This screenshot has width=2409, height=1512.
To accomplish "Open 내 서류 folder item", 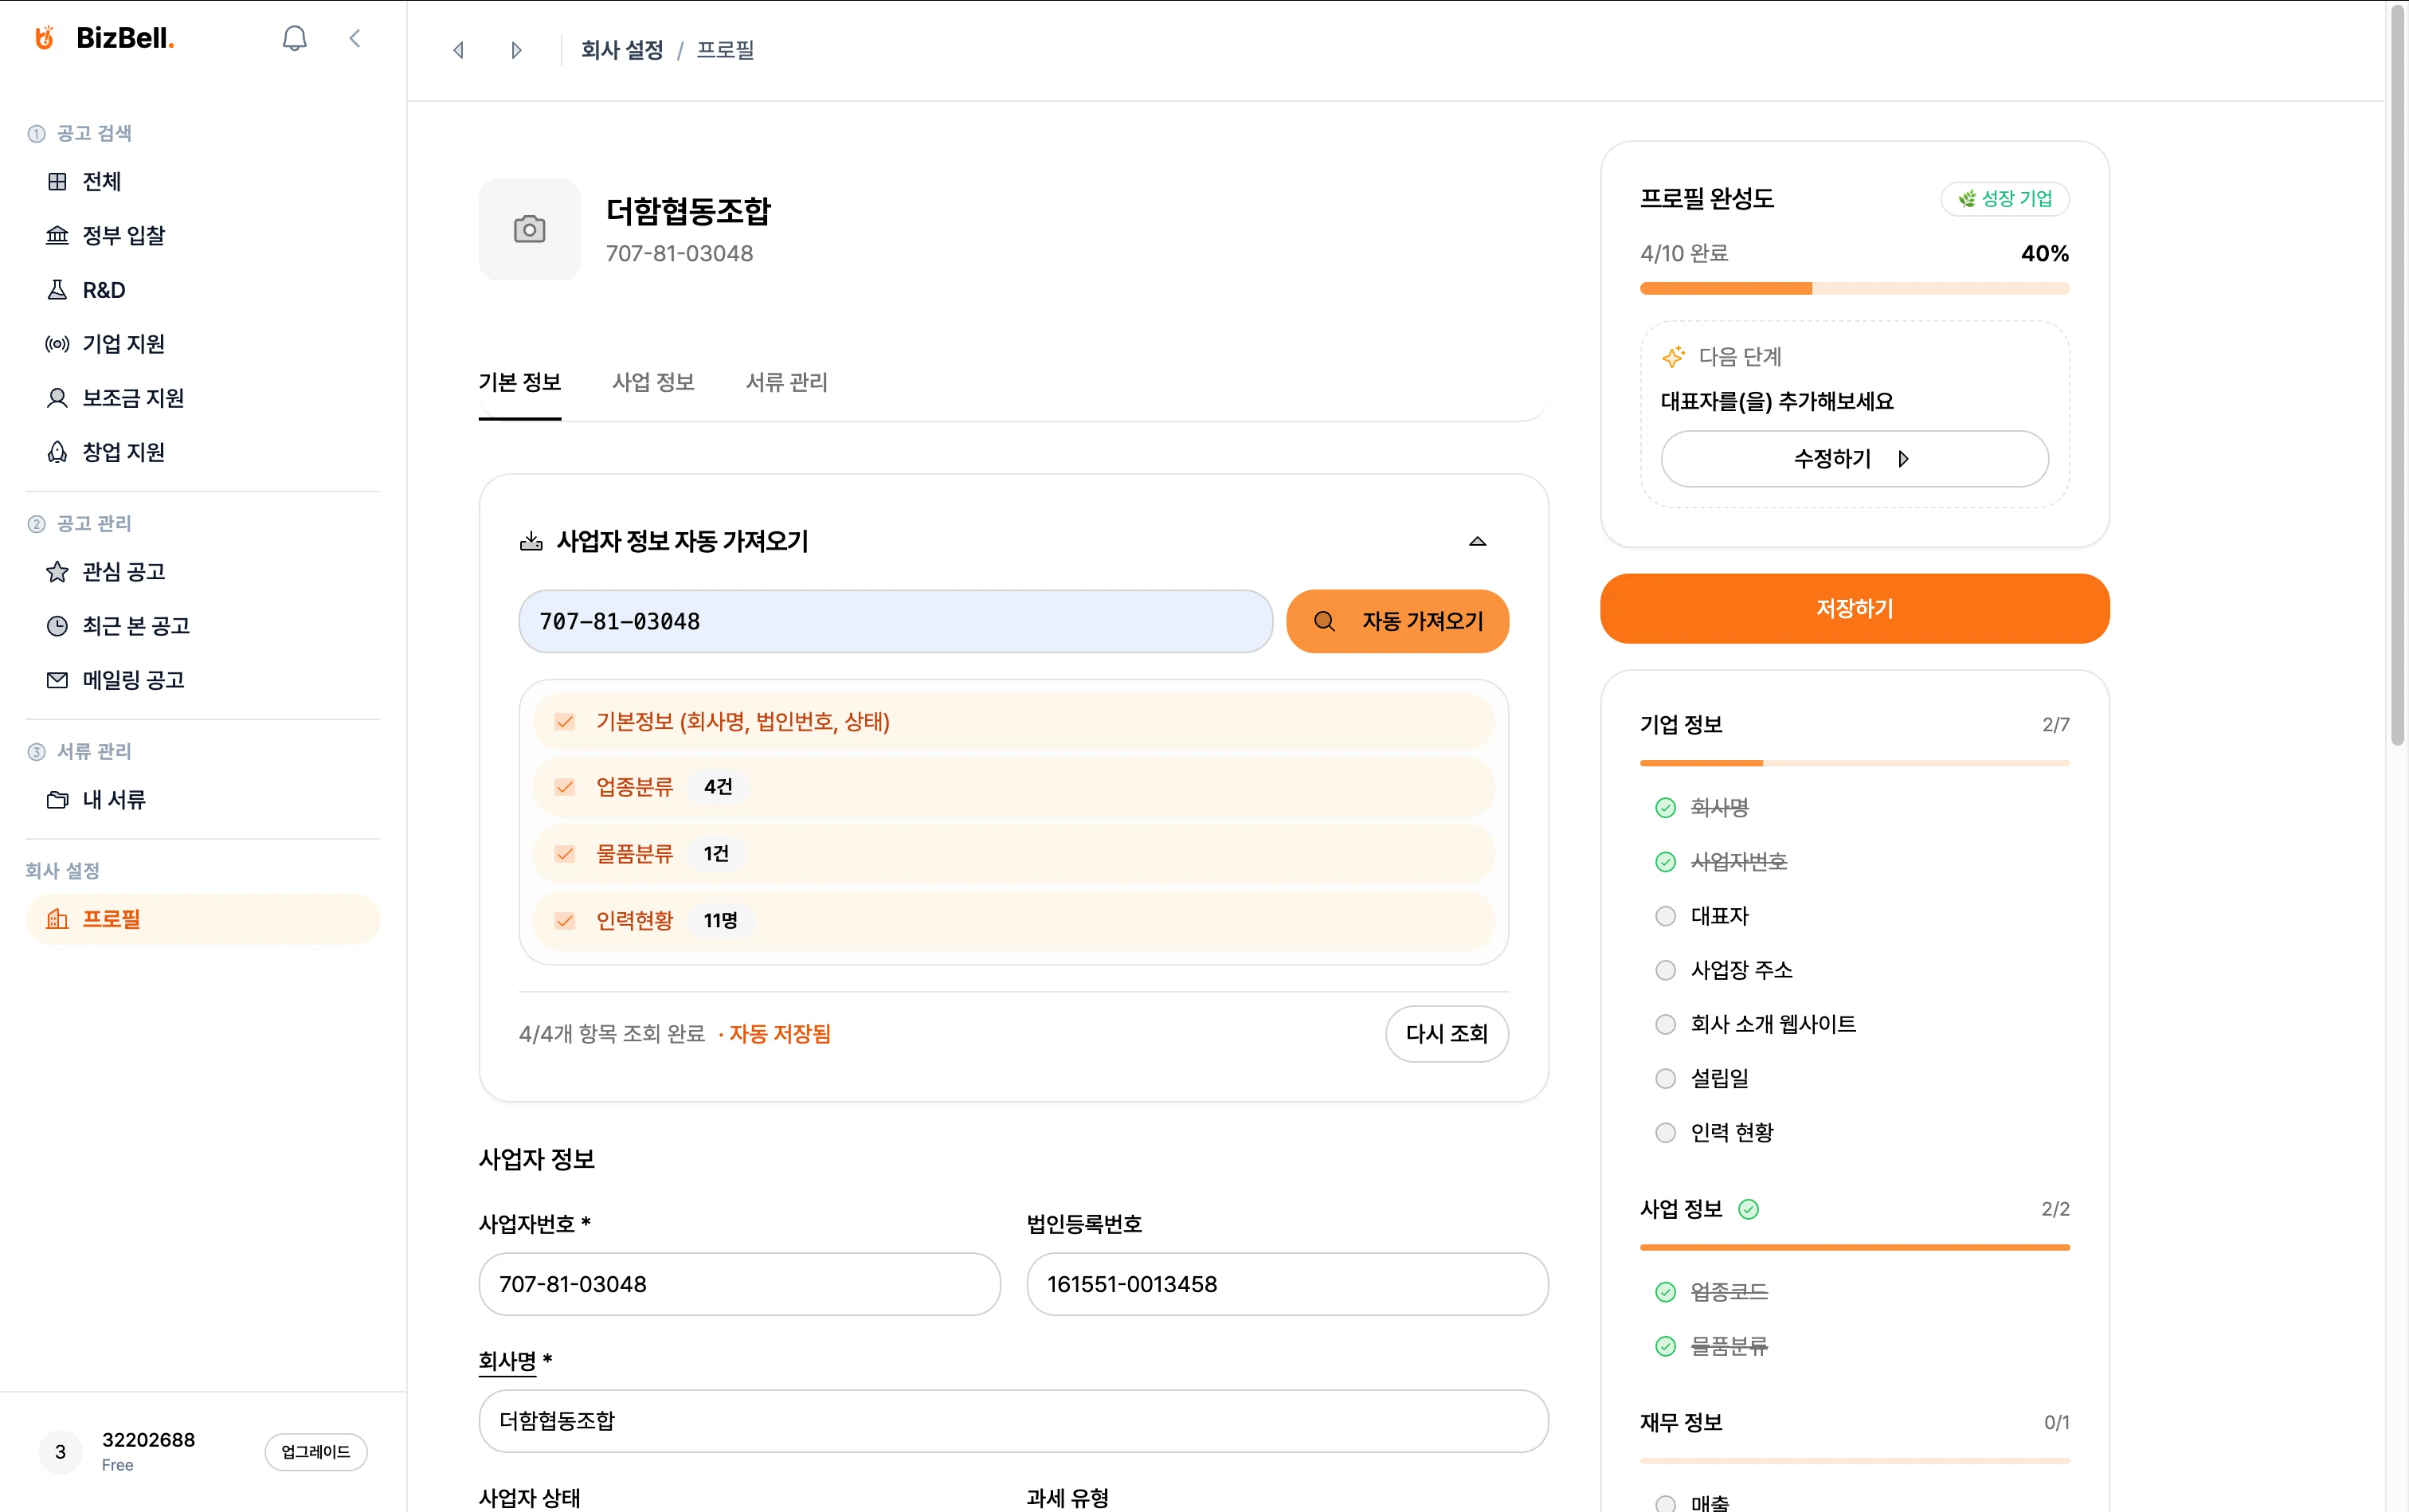I will [113, 800].
